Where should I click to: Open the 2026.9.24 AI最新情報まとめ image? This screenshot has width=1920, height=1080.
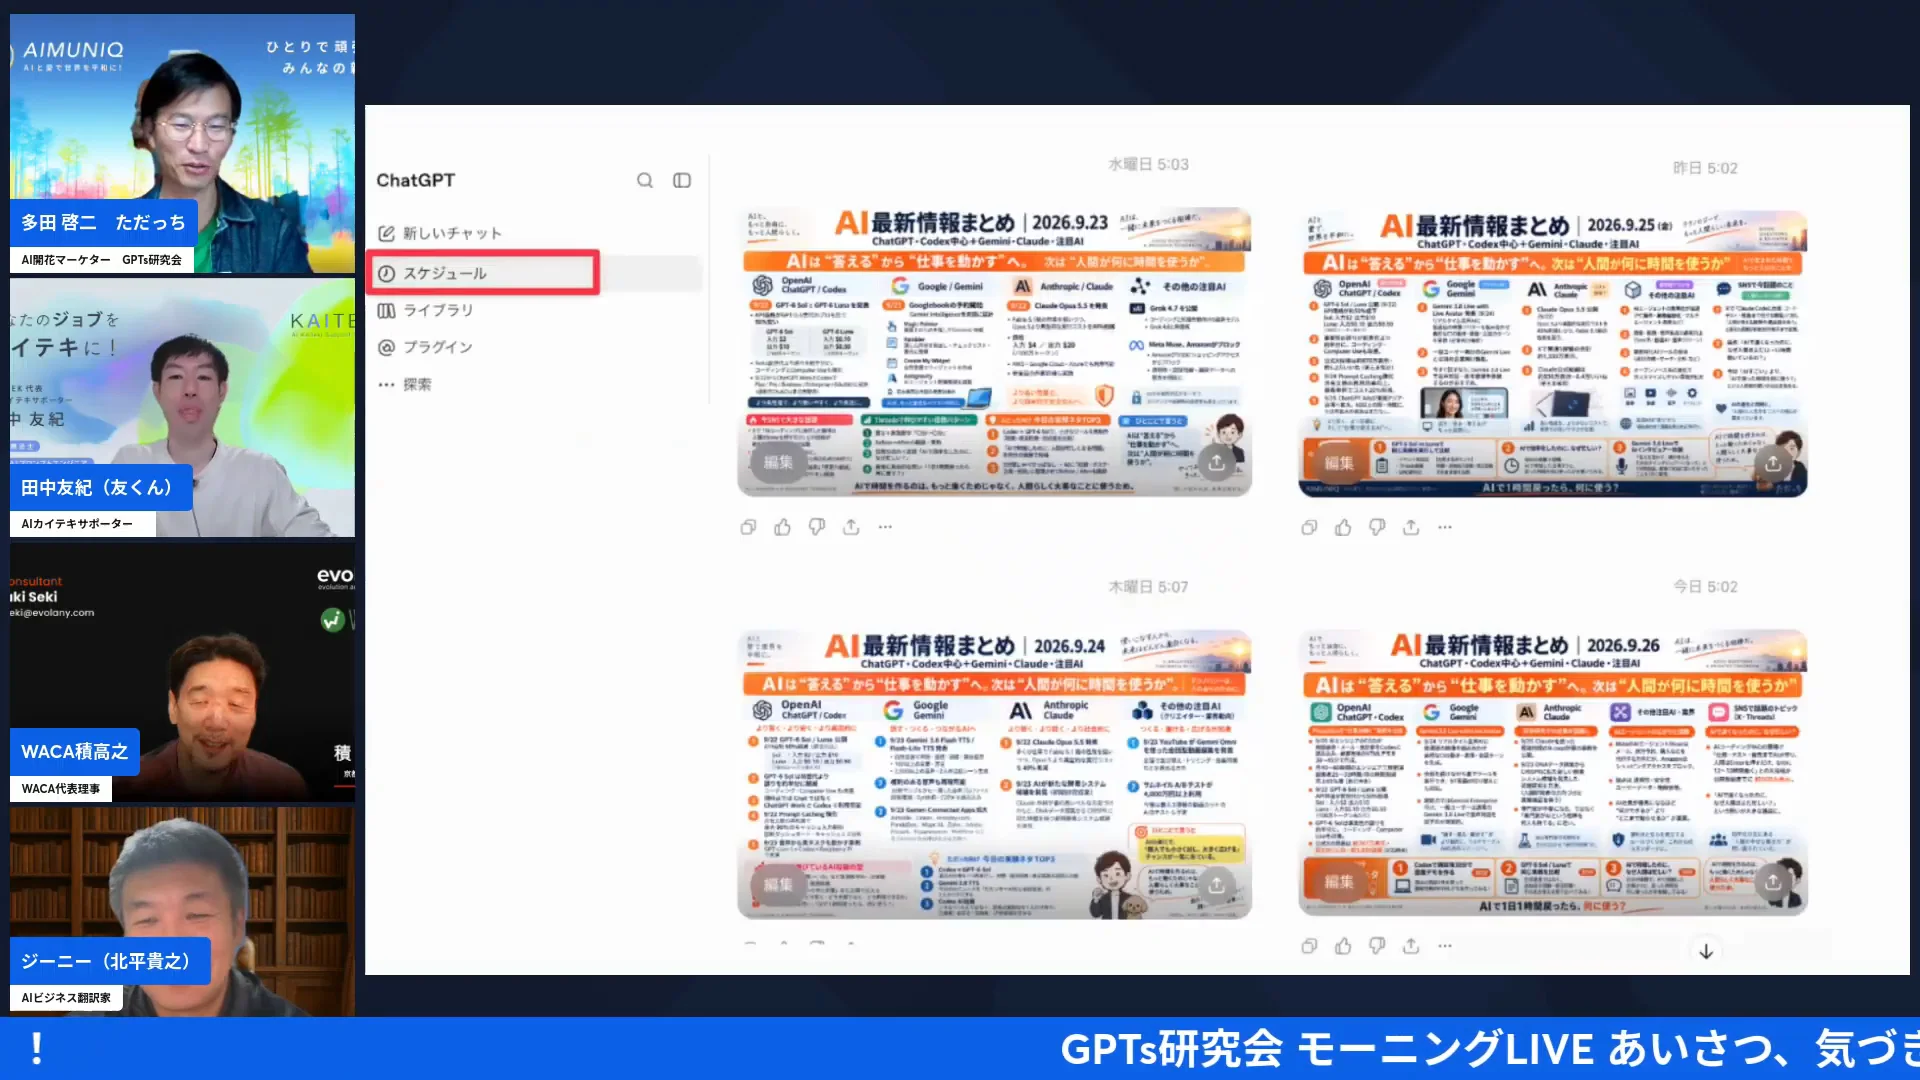[994, 775]
